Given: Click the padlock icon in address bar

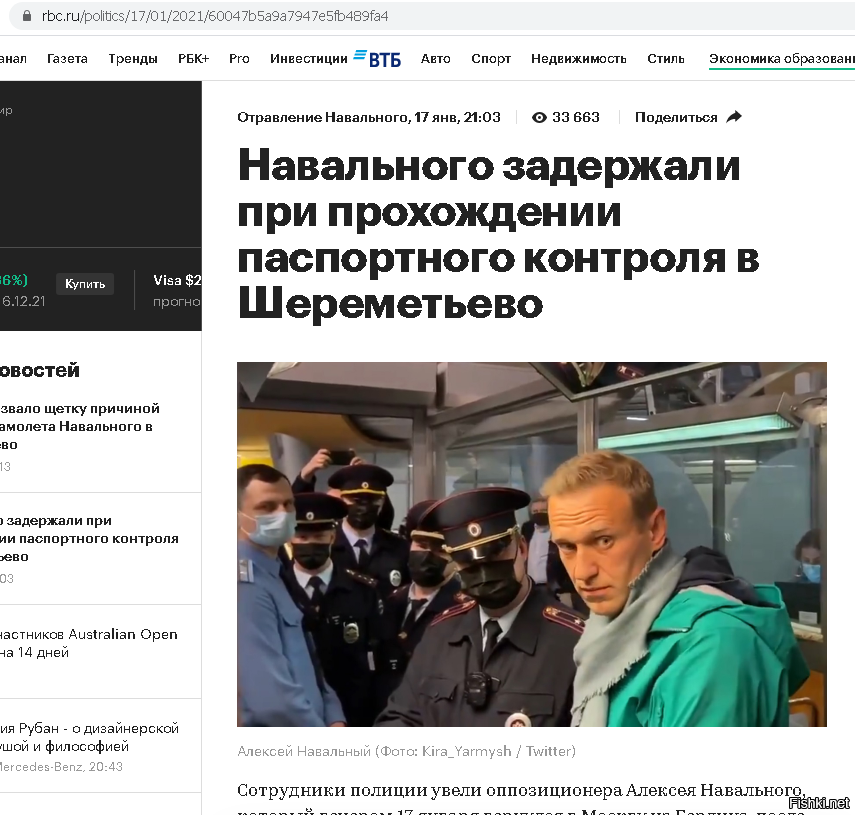Looking at the screenshot, I should pyautogui.click(x=26, y=16).
